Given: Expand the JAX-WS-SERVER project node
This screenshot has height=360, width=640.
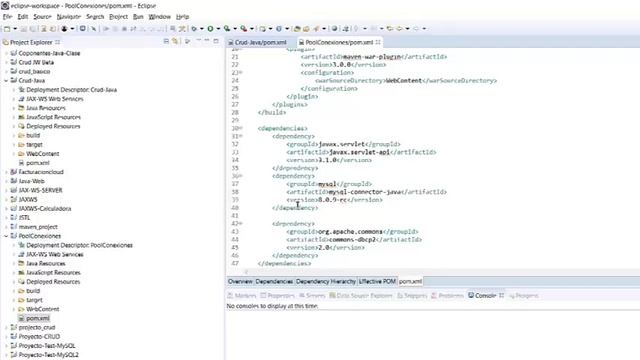Looking at the screenshot, I should pos(6,191).
